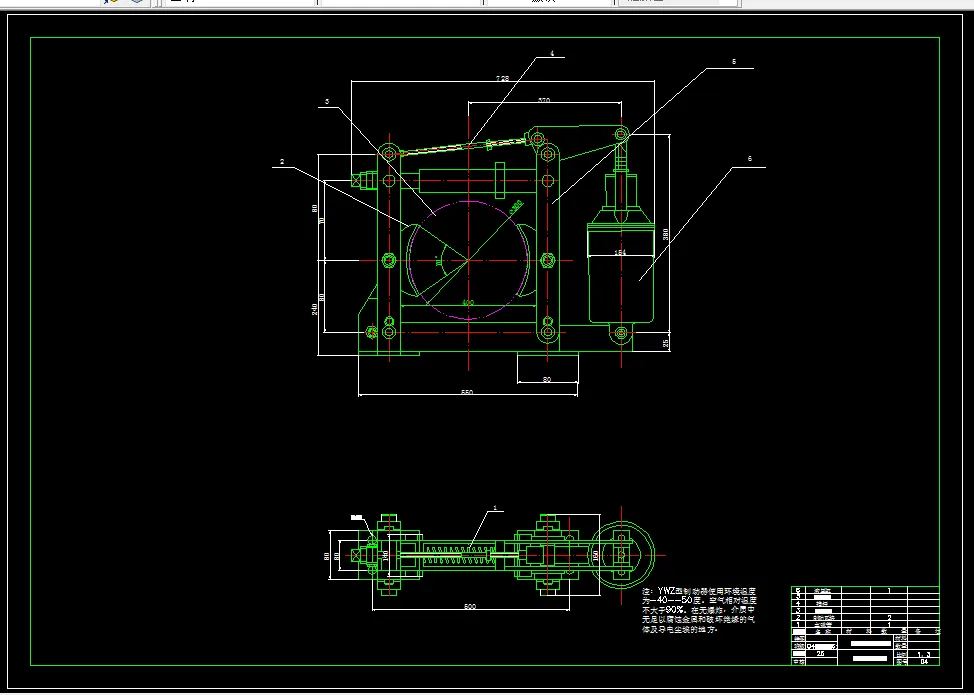Select the 550 base length dimension
This screenshot has width=974, height=695.
pos(467,393)
